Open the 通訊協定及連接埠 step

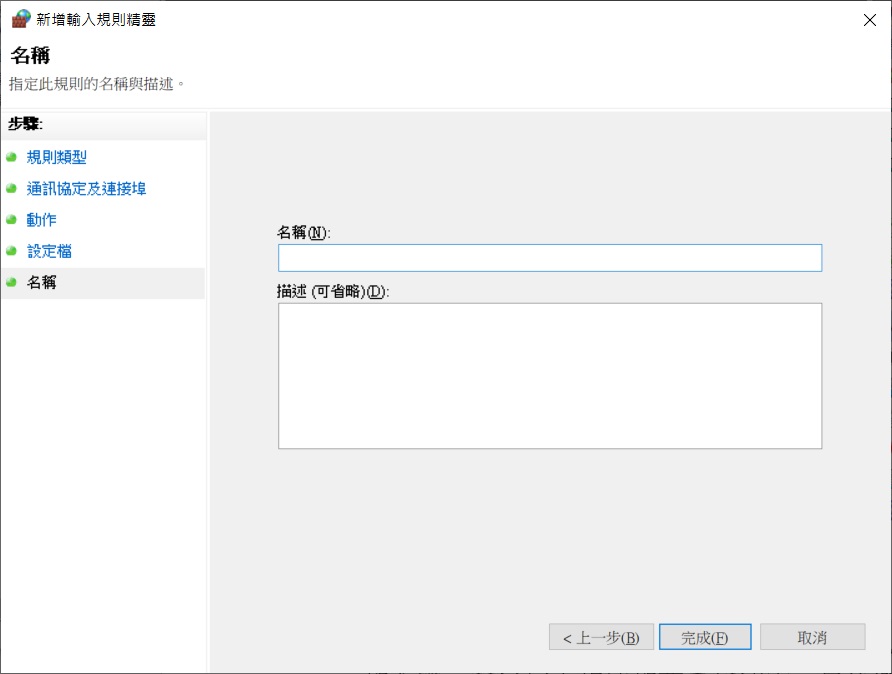coord(86,188)
